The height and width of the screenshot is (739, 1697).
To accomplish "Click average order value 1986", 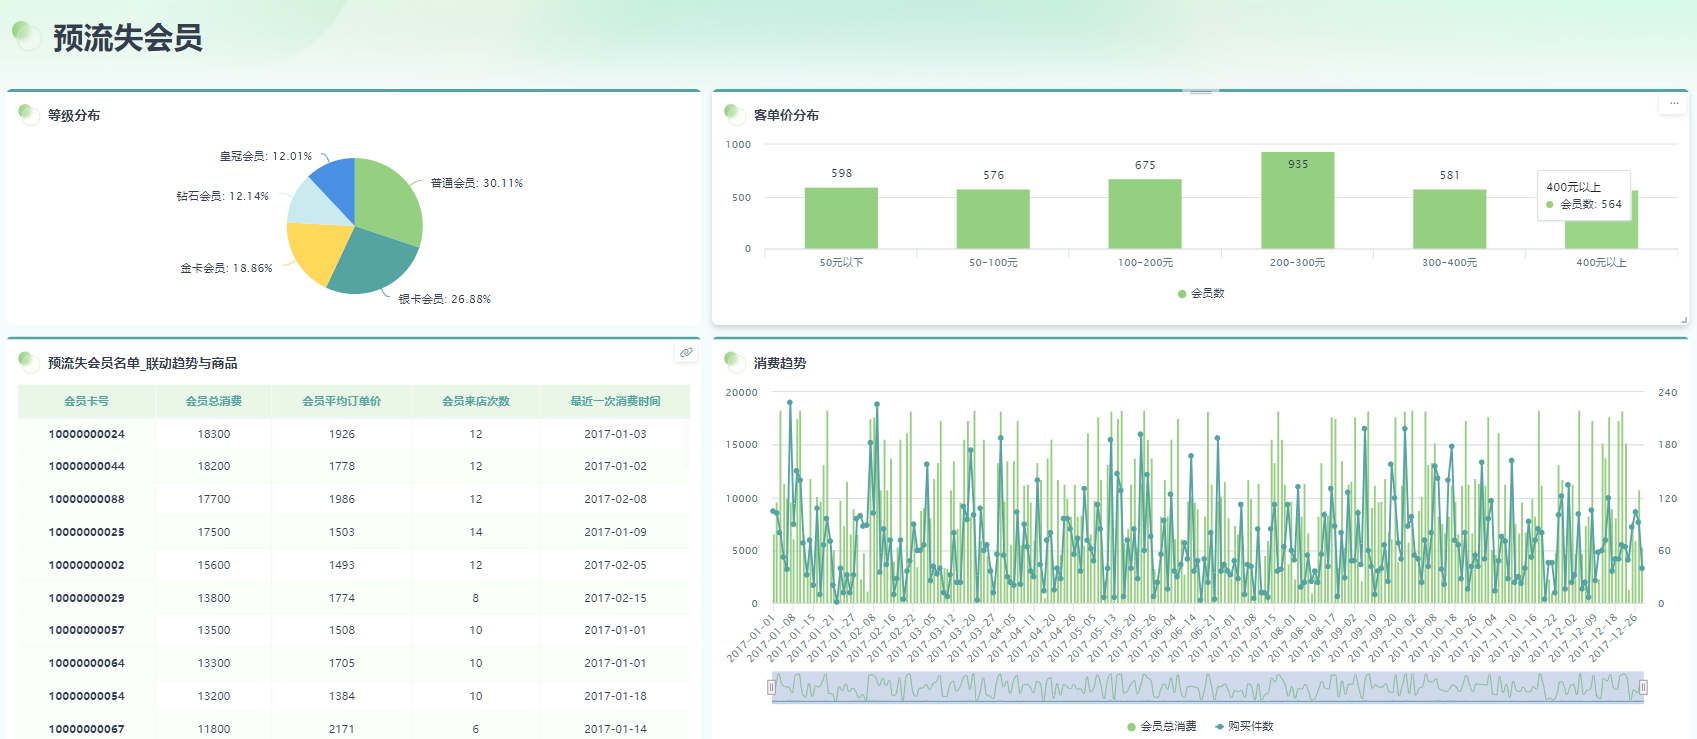I will click(342, 499).
